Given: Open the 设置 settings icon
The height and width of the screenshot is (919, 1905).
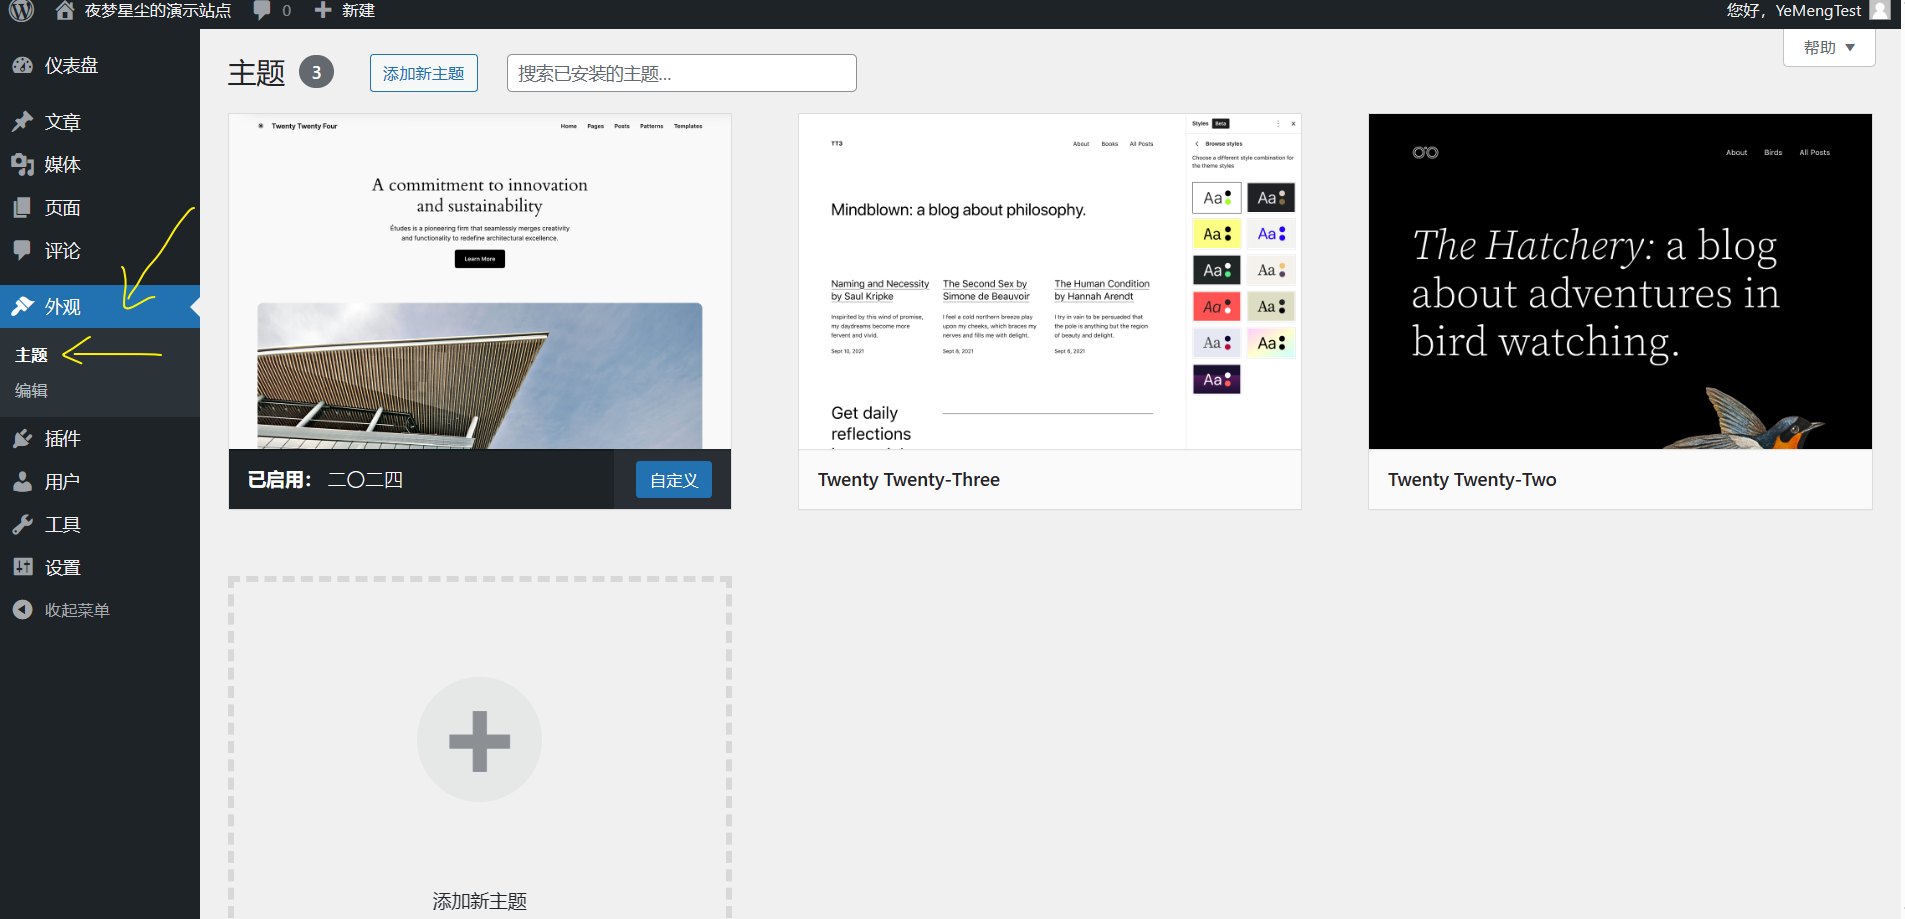Looking at the screenshot, I should 23,568.
